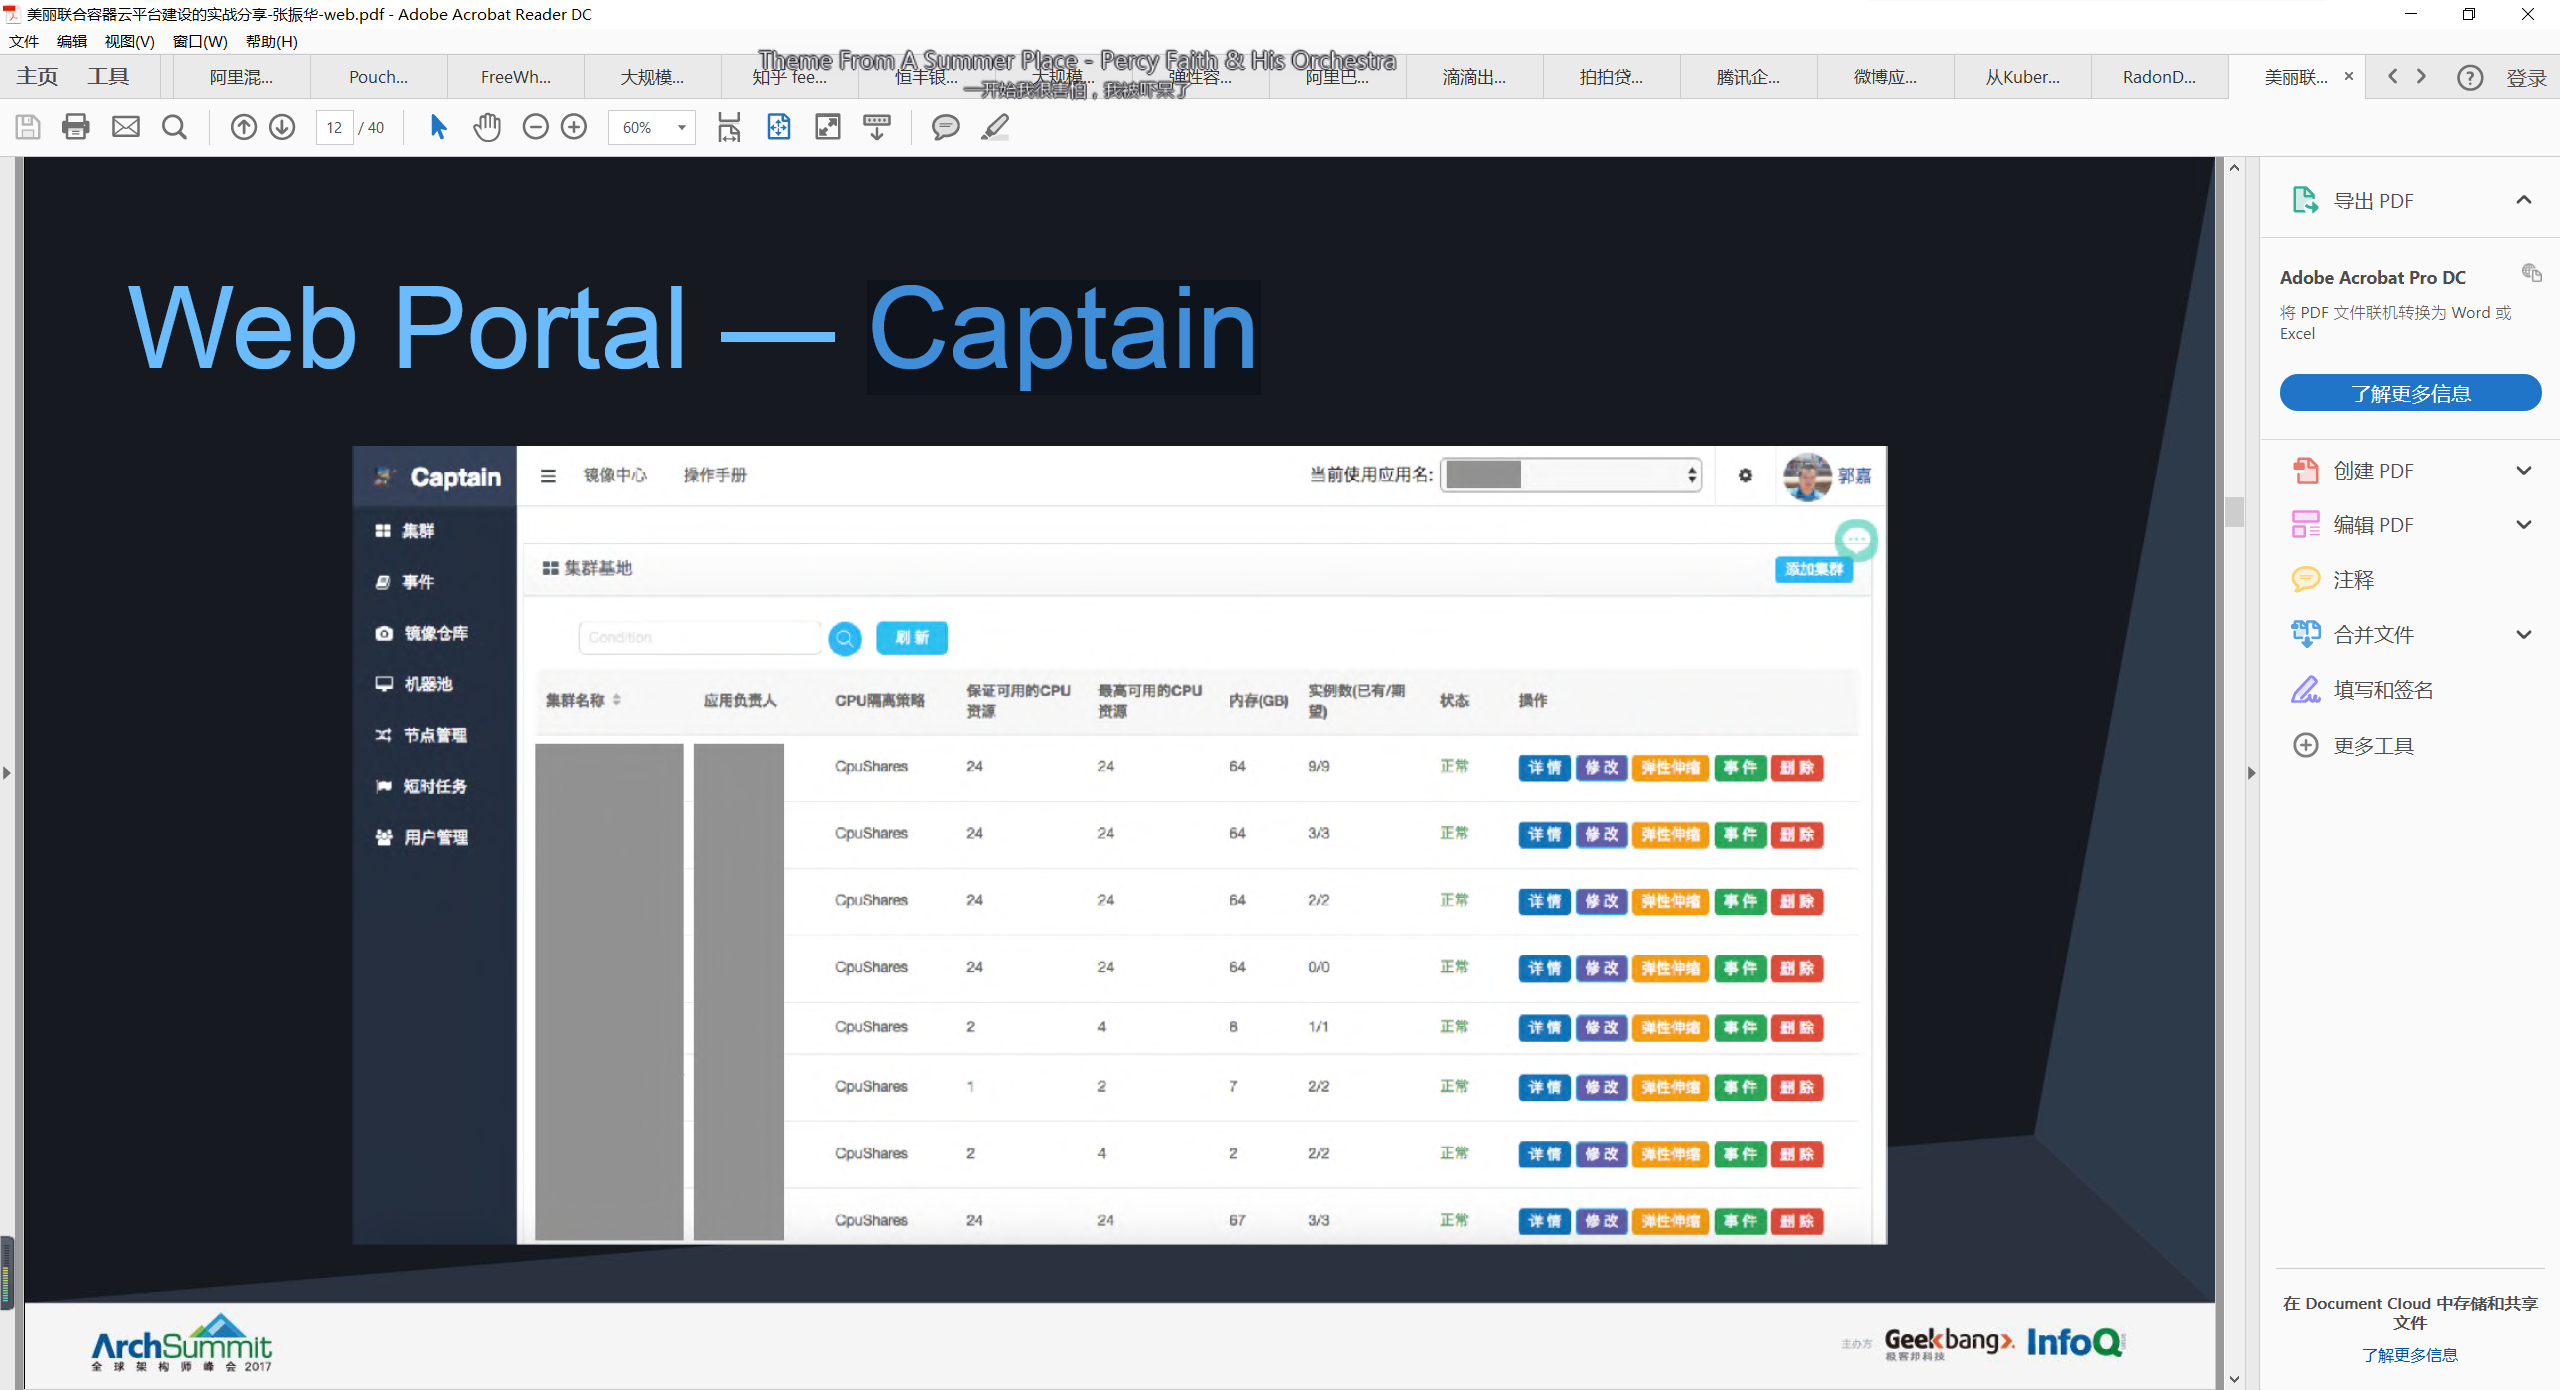2560x1390 pixels.
Task: Click Export PDF panel icon
Action: click(x=2305, y=200)
